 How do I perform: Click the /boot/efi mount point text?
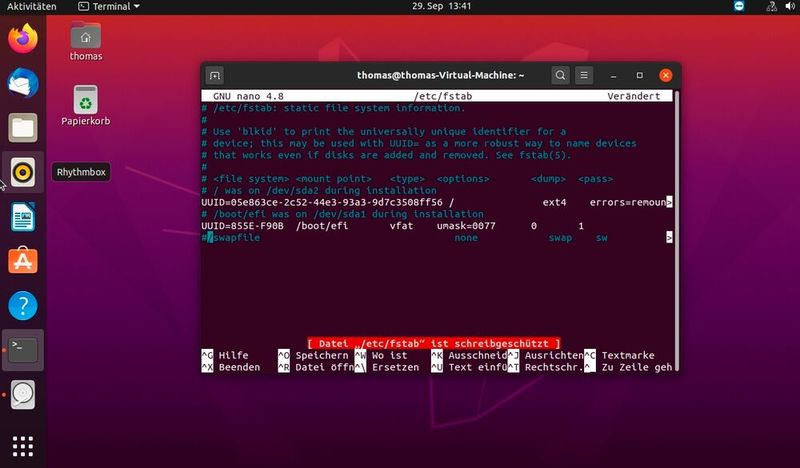coord(322,226)
